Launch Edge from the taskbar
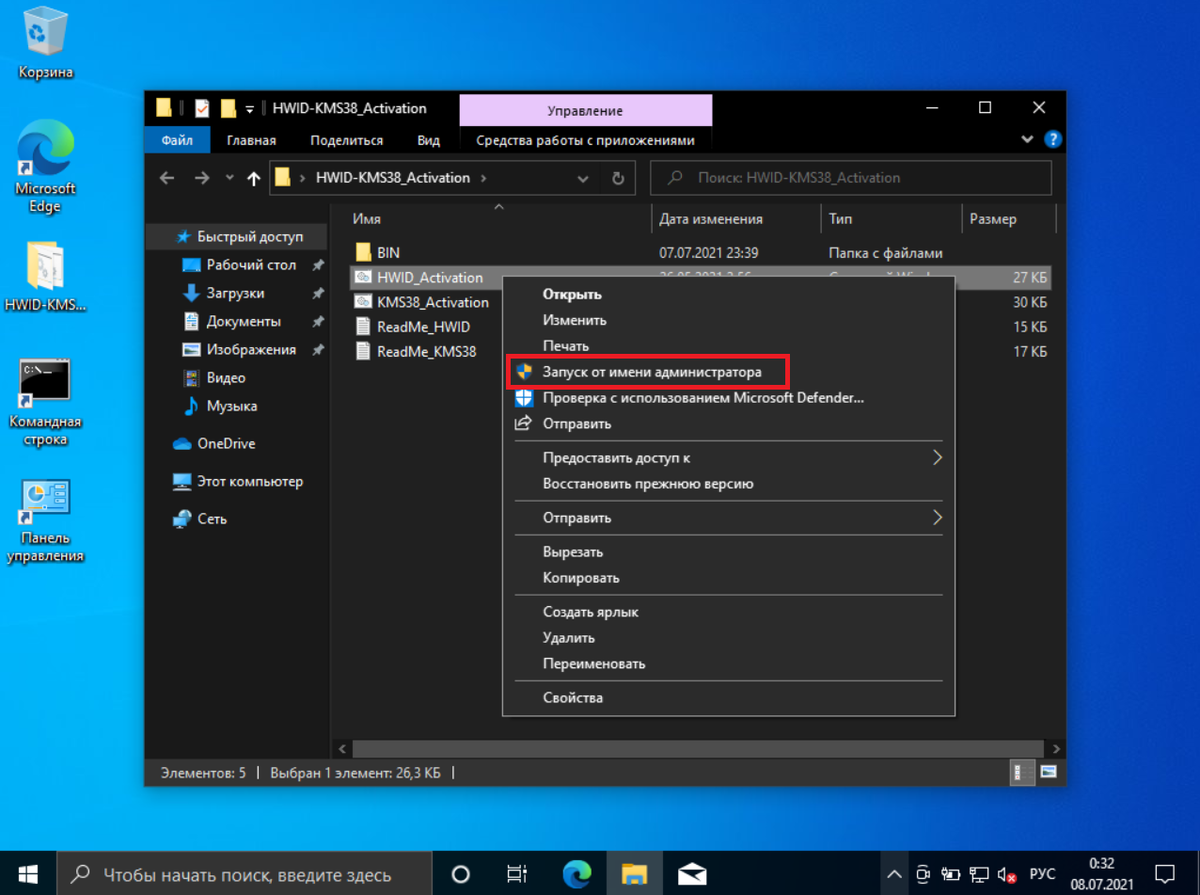The height and width of the screenshot is (895, 1200). click(x=576, y=874)
